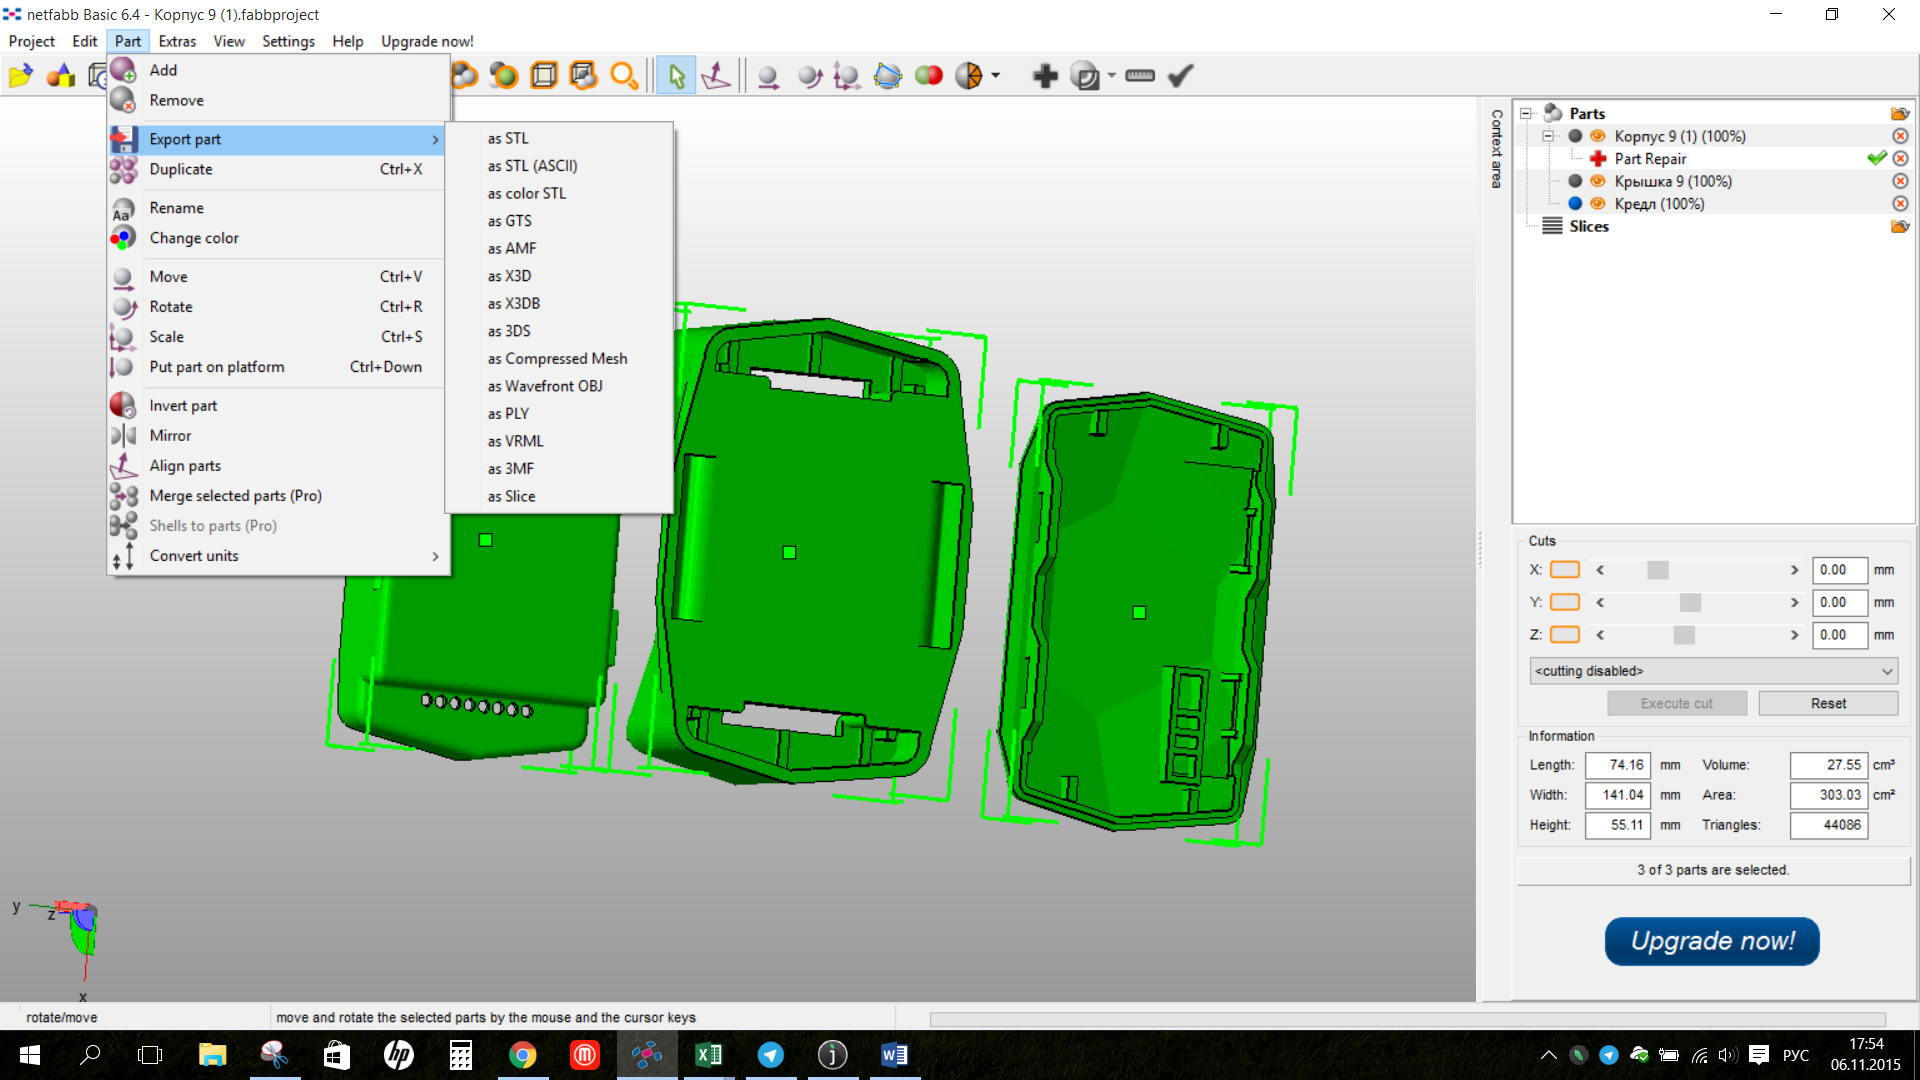Viewport: 1920px width, 1080px height.
Task: Click the zoom magnifier toolbar icon
Action: pyautogui.click(x=624, y=75)
